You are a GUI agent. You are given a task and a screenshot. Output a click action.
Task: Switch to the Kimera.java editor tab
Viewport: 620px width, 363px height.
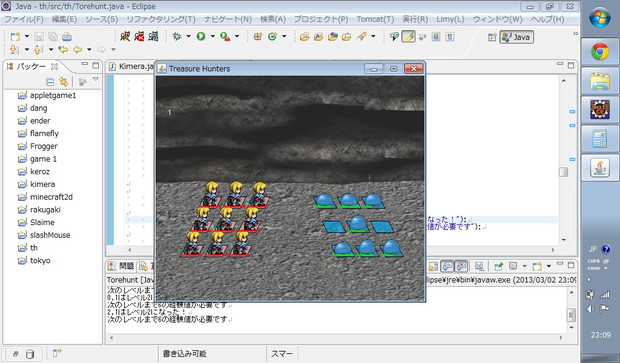132,66
